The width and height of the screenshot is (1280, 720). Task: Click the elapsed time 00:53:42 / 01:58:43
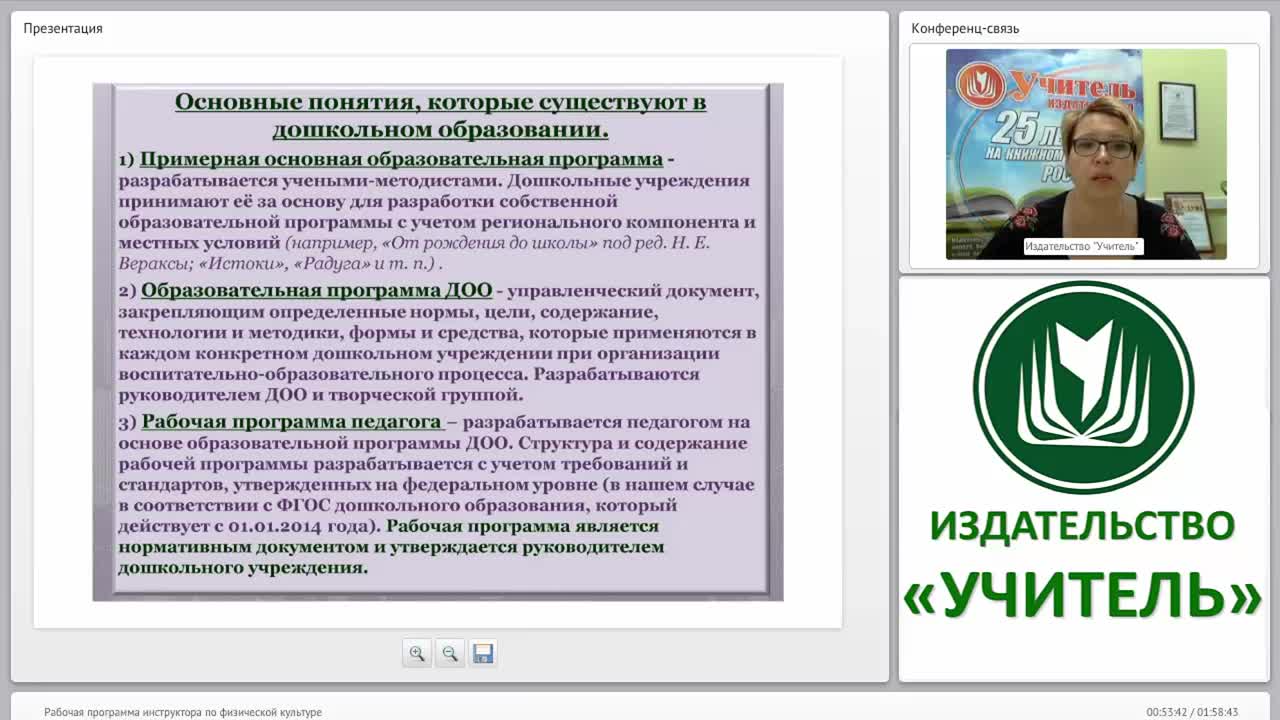click(x=1192, y=712)
